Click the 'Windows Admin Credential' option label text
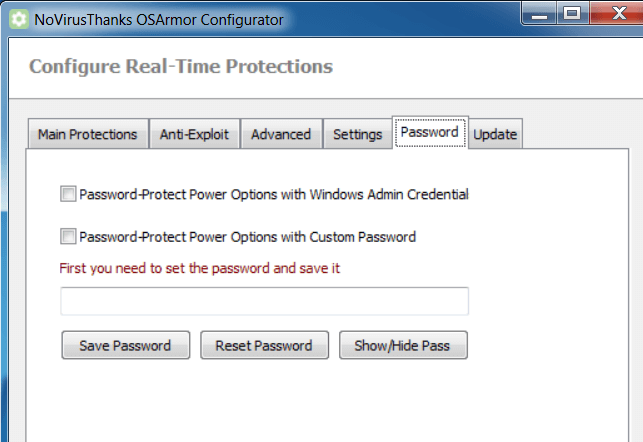This screenshot has height=442, width=643. [x=389, y=194]
